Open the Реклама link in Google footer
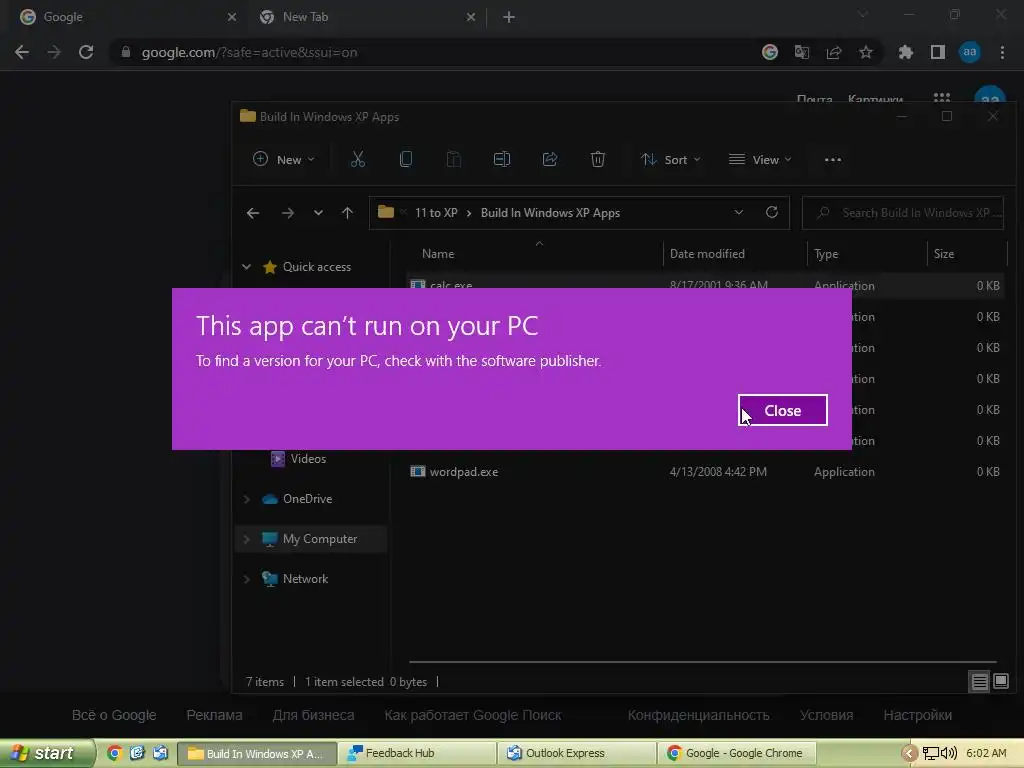Image resolution: width=1024 pixels, height=768 pixels. coord(214,715)
